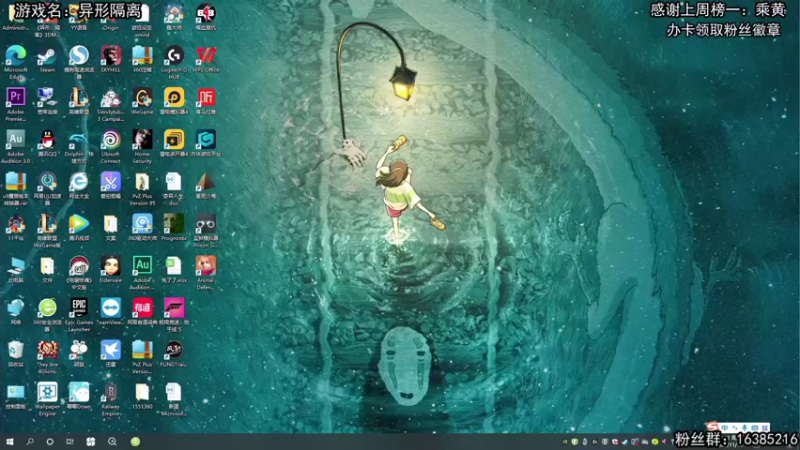This screenshot has height=450, width=800.
Task: Select the 1551360 folder
Action: tap(142, 392)
